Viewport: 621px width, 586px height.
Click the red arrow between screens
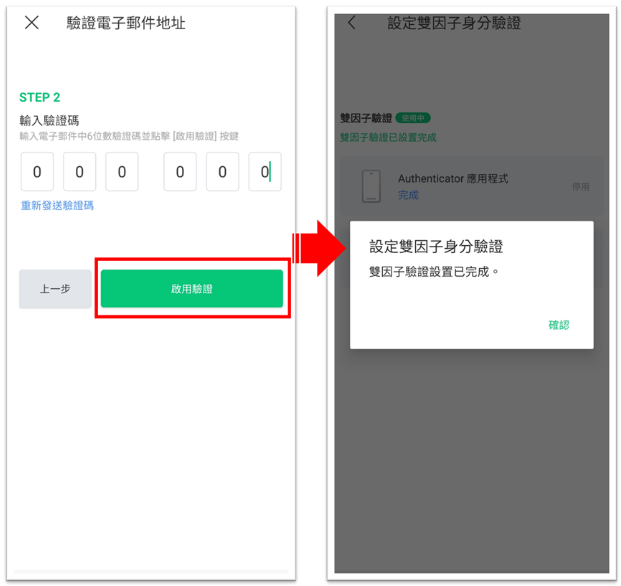[x=319, y=248]
